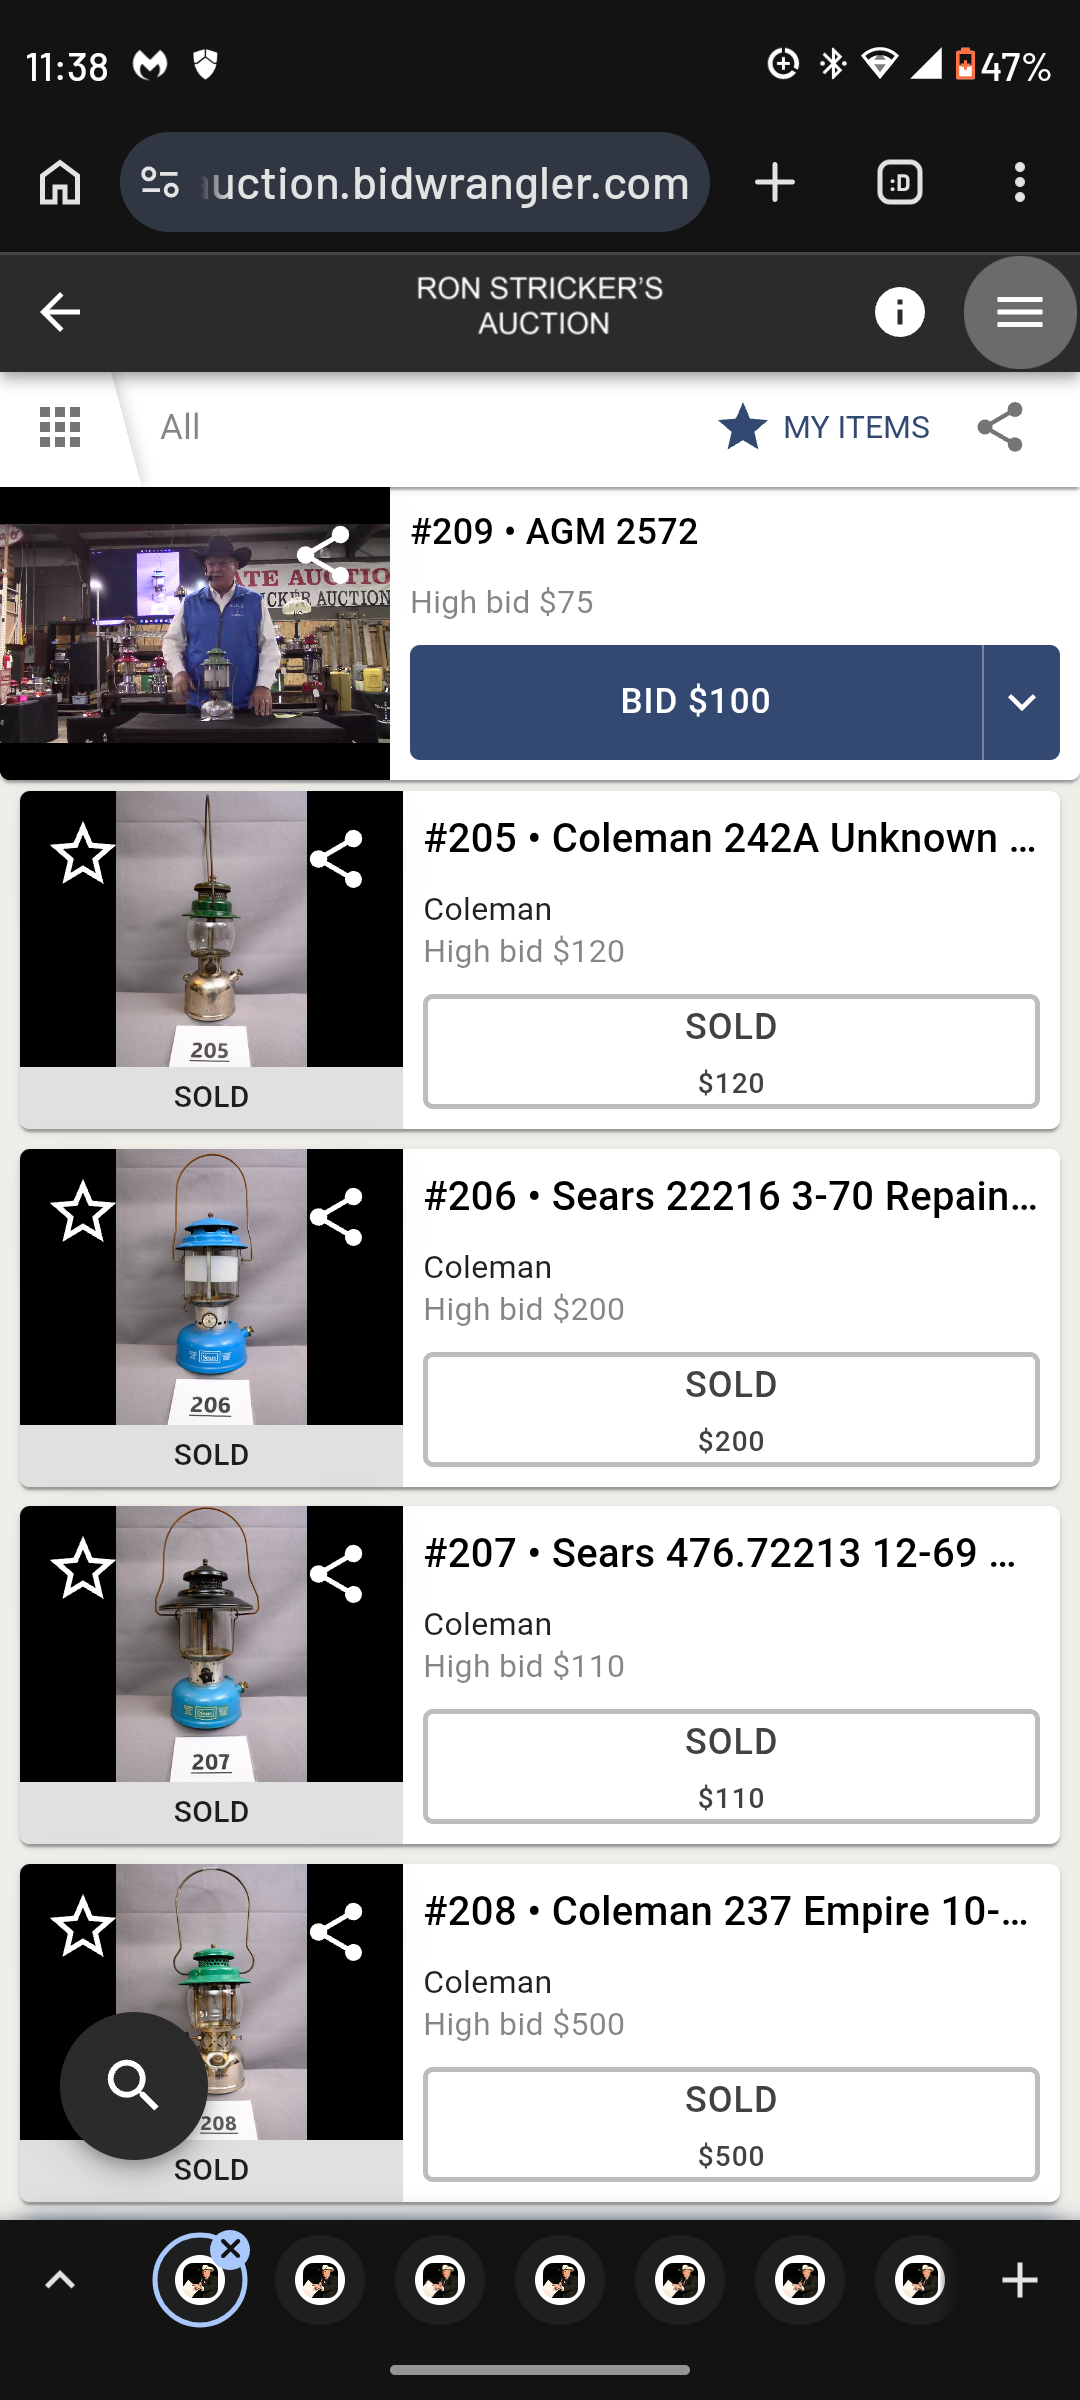Share the auction catalog via top share icon
The height and width of the screenshot is (2400, 1080).
1000,427
